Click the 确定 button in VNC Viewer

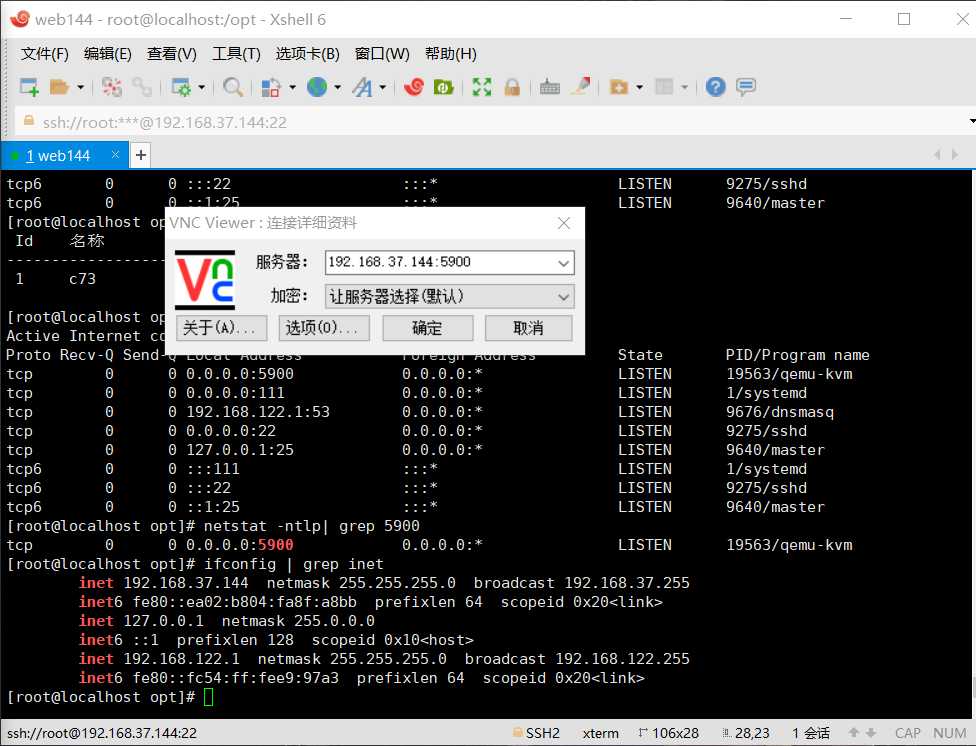[x=428, y=328]
